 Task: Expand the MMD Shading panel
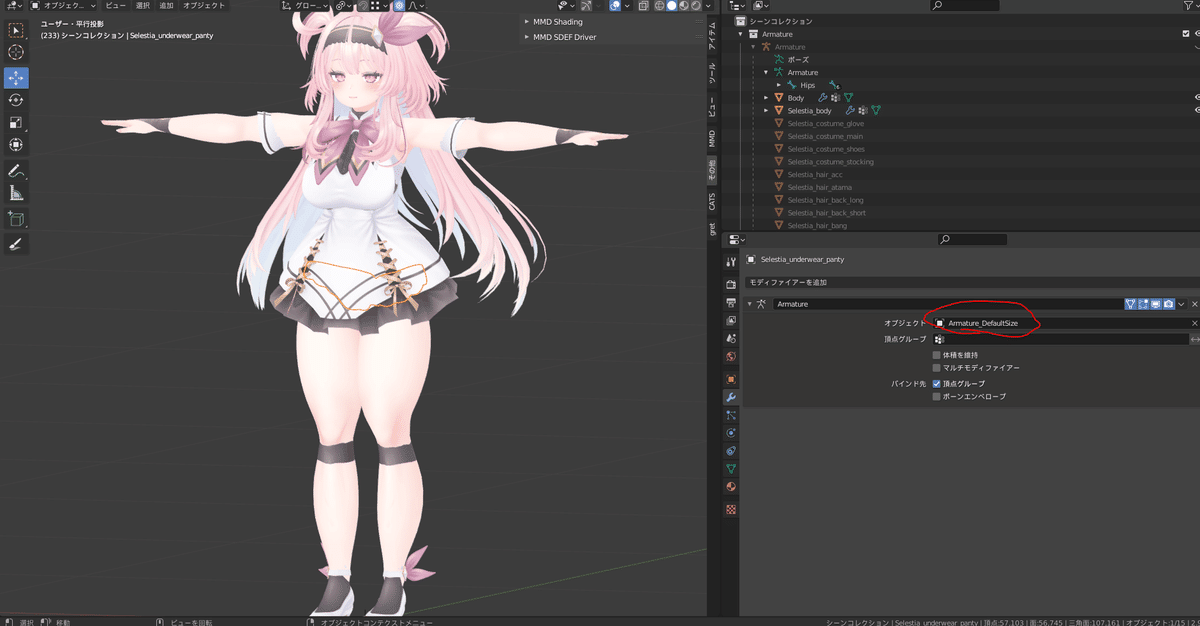click(x=526, y=22)
